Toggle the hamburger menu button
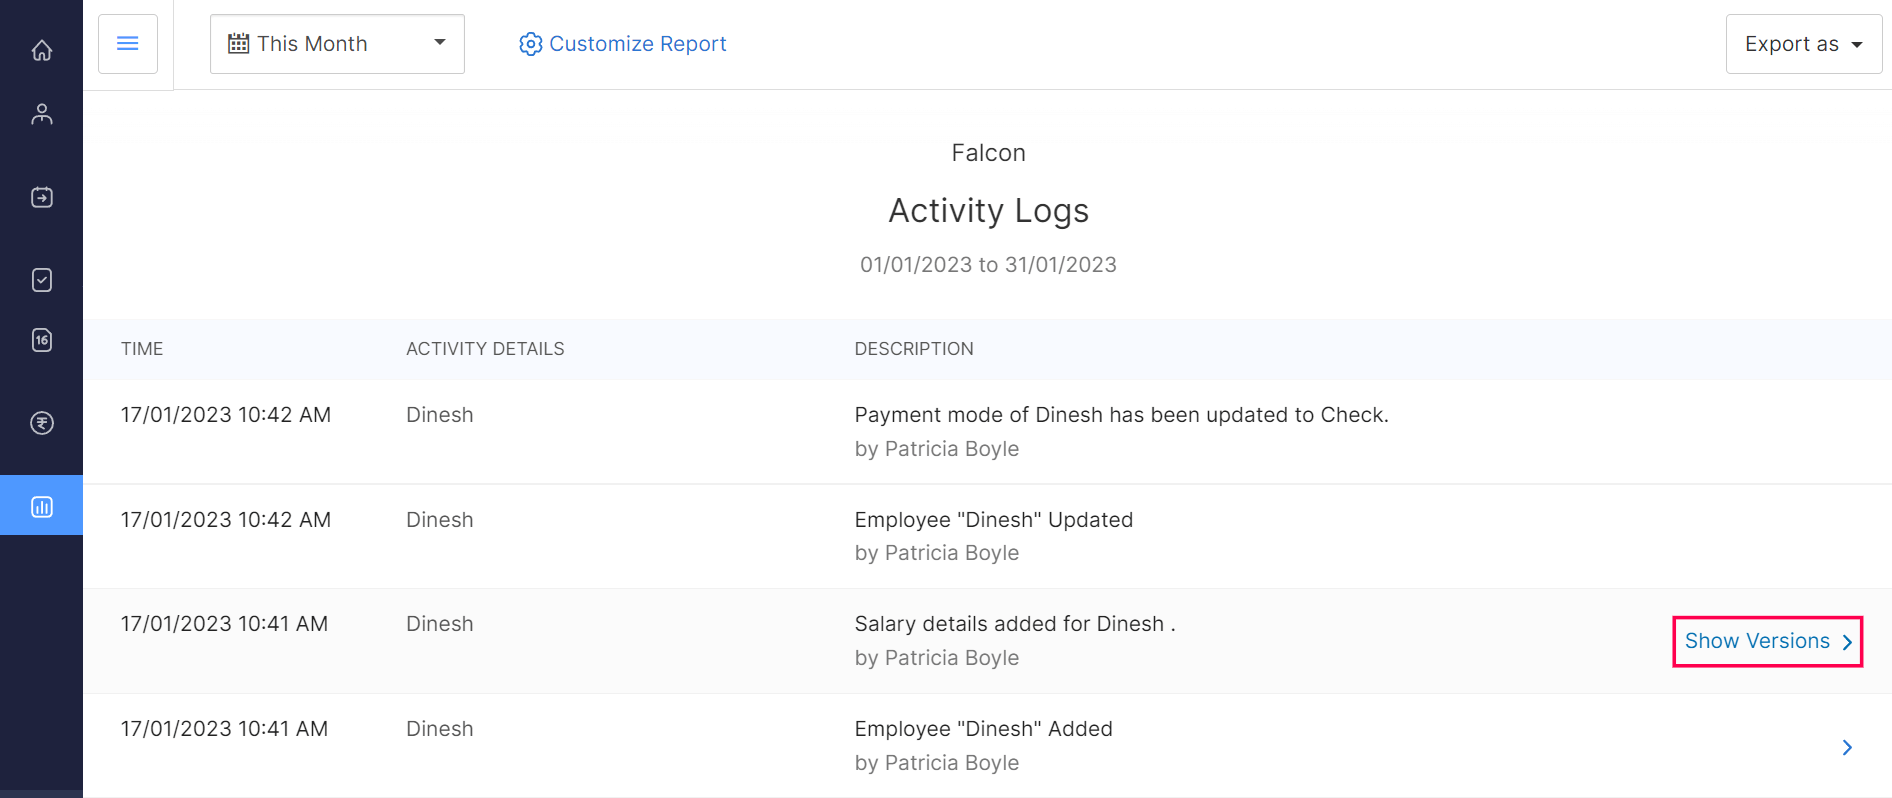The image size is (1892, 798). pos(128,44)
